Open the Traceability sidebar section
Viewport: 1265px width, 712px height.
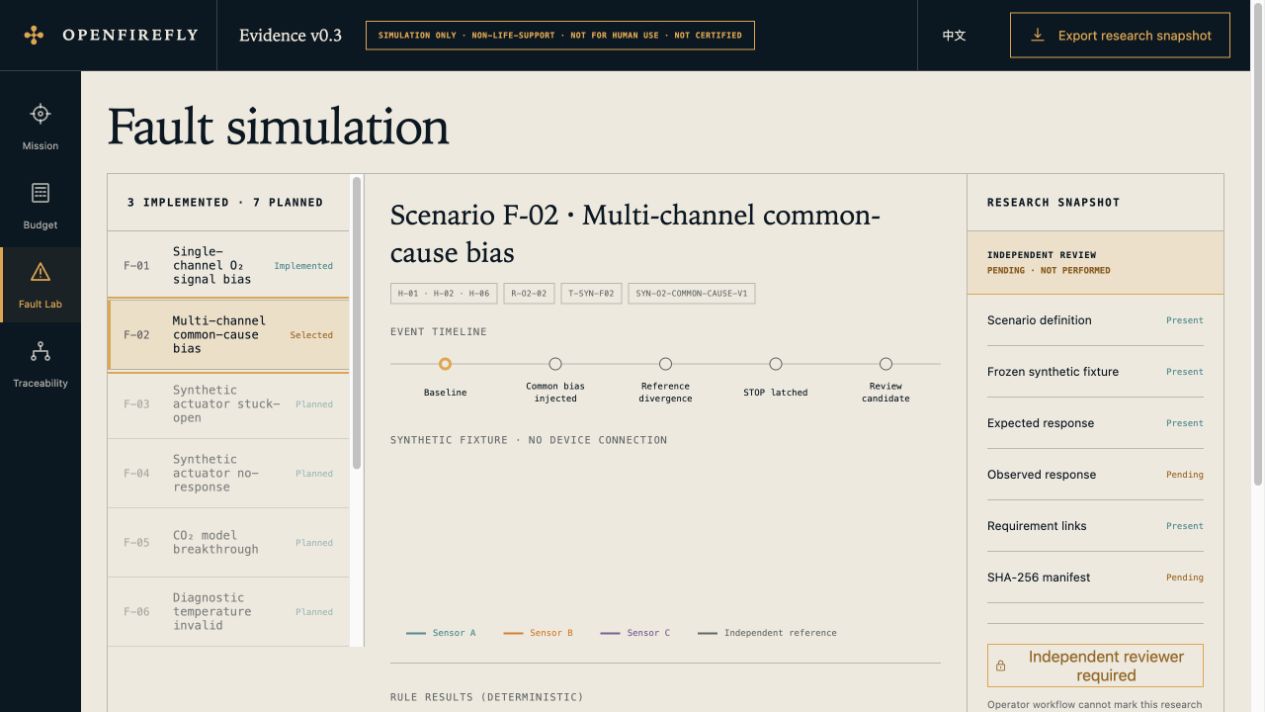click(x=40, y=365)
